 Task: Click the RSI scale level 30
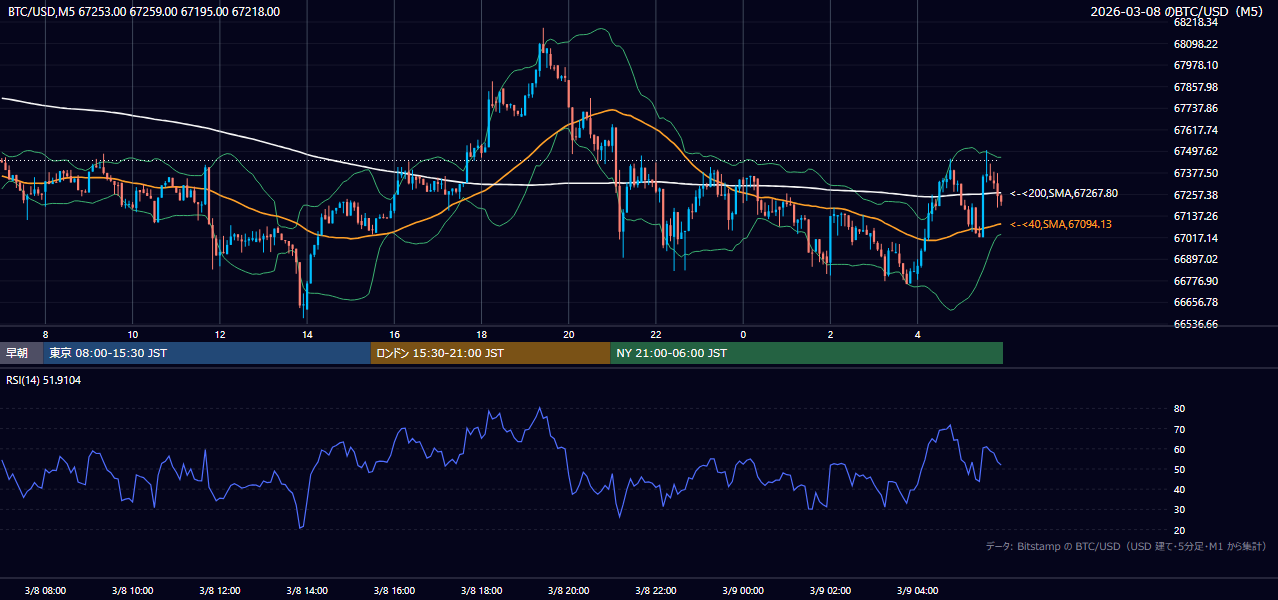[1179, 510]
